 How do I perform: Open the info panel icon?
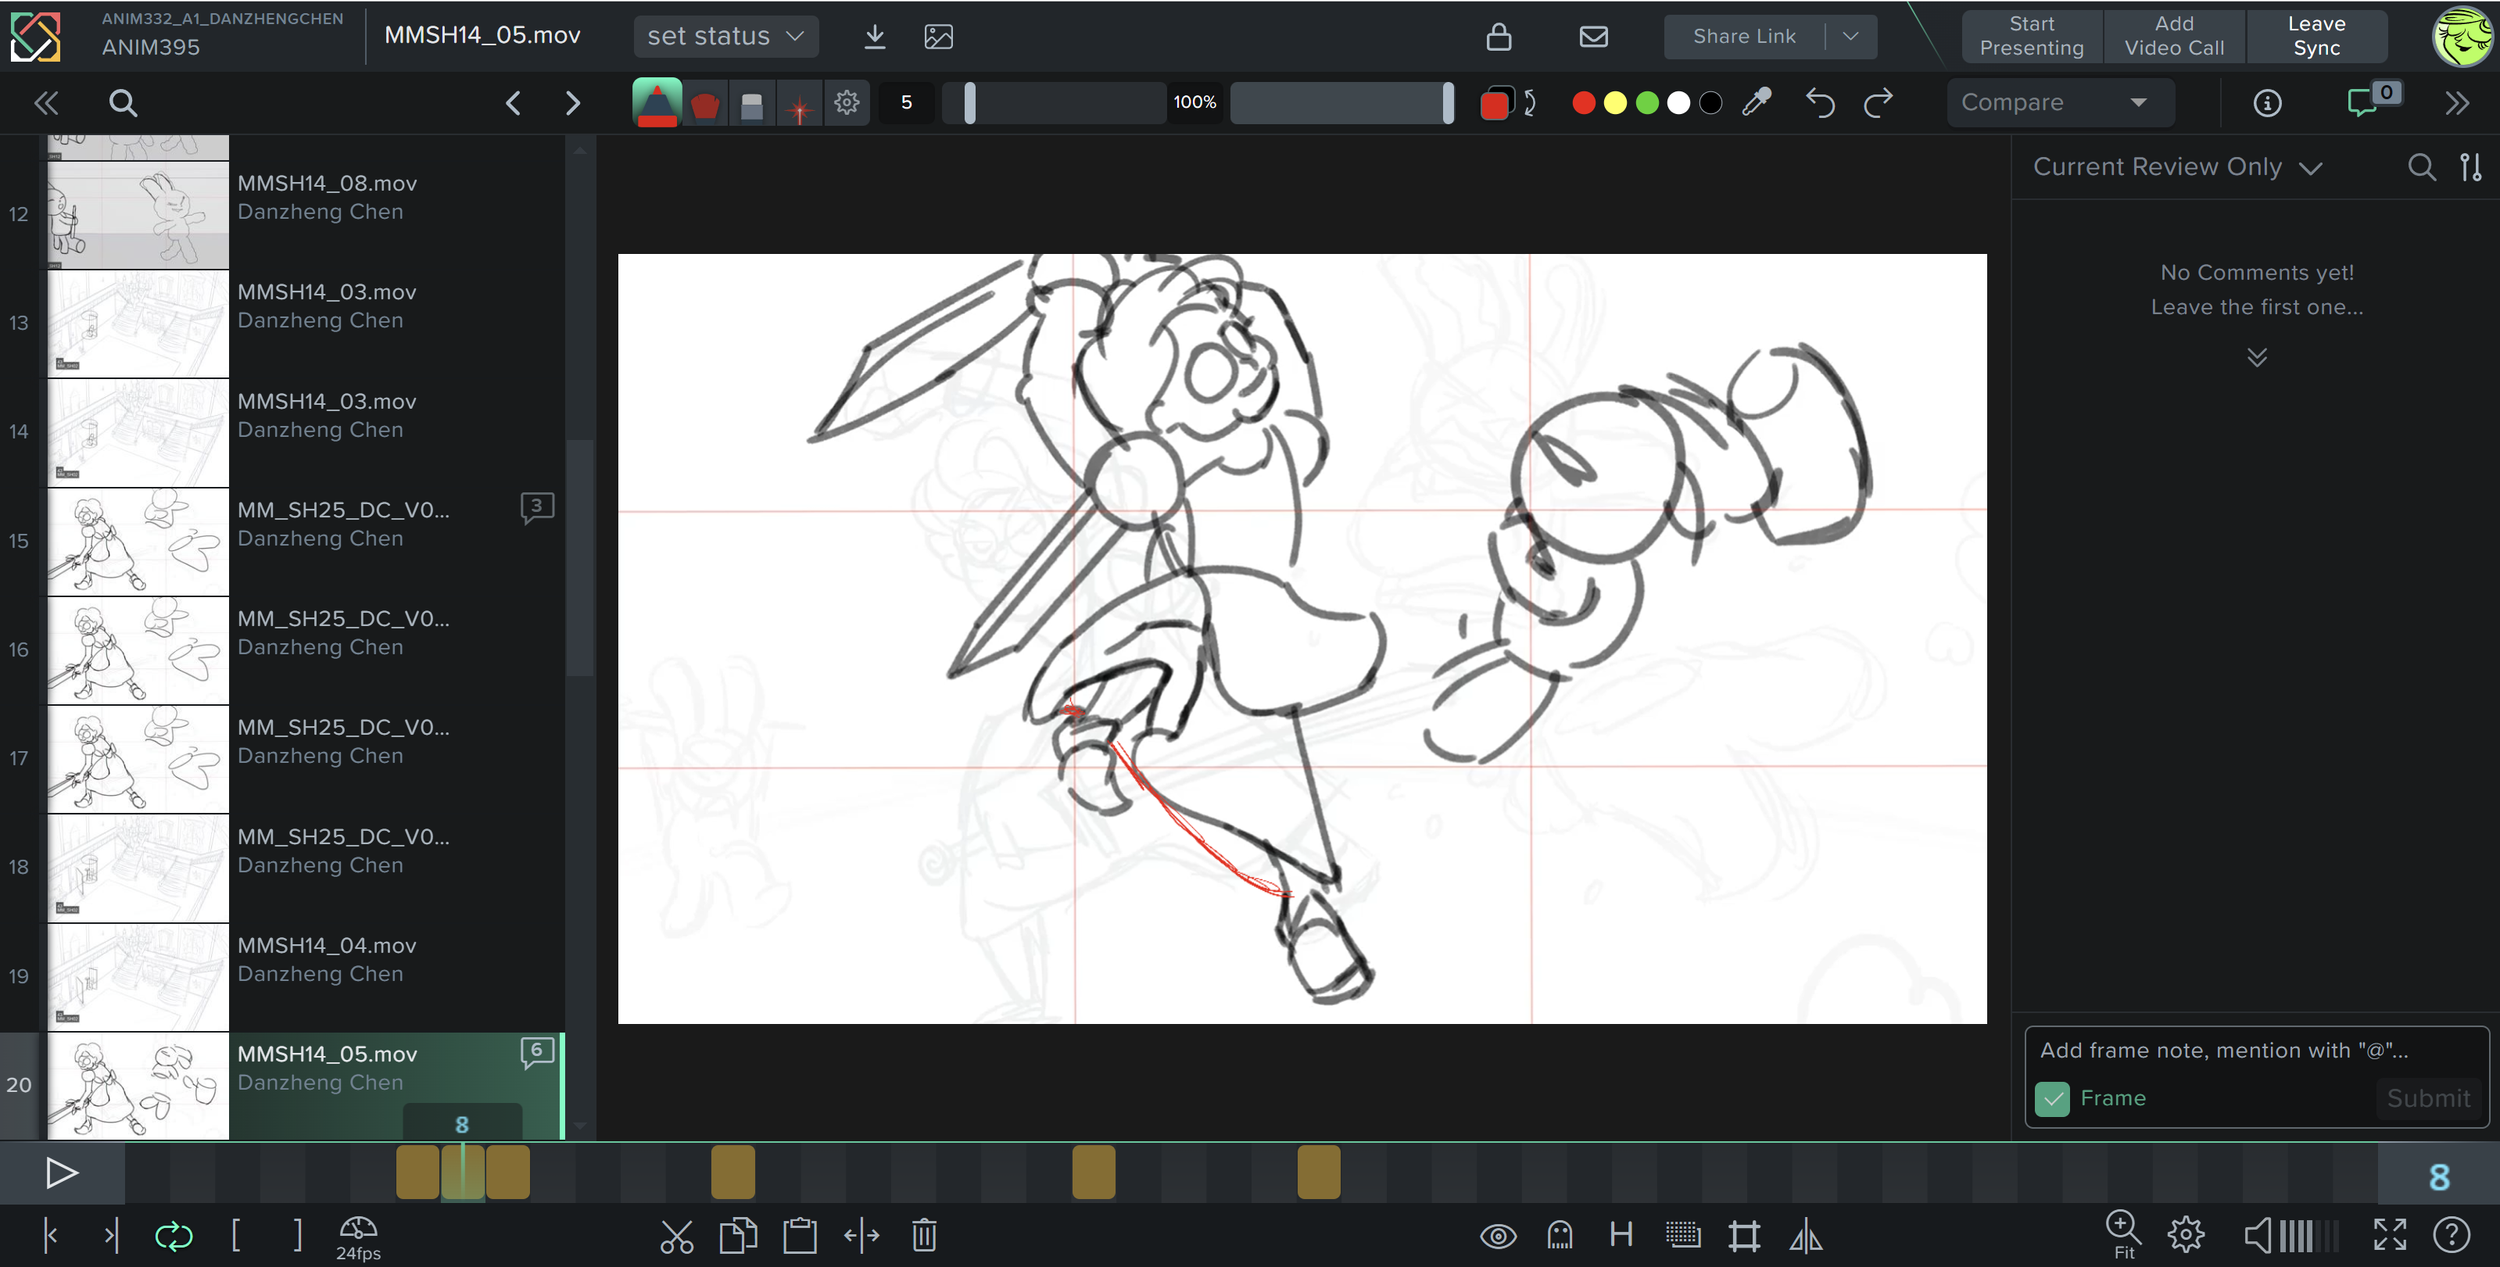click(2267, 102)
